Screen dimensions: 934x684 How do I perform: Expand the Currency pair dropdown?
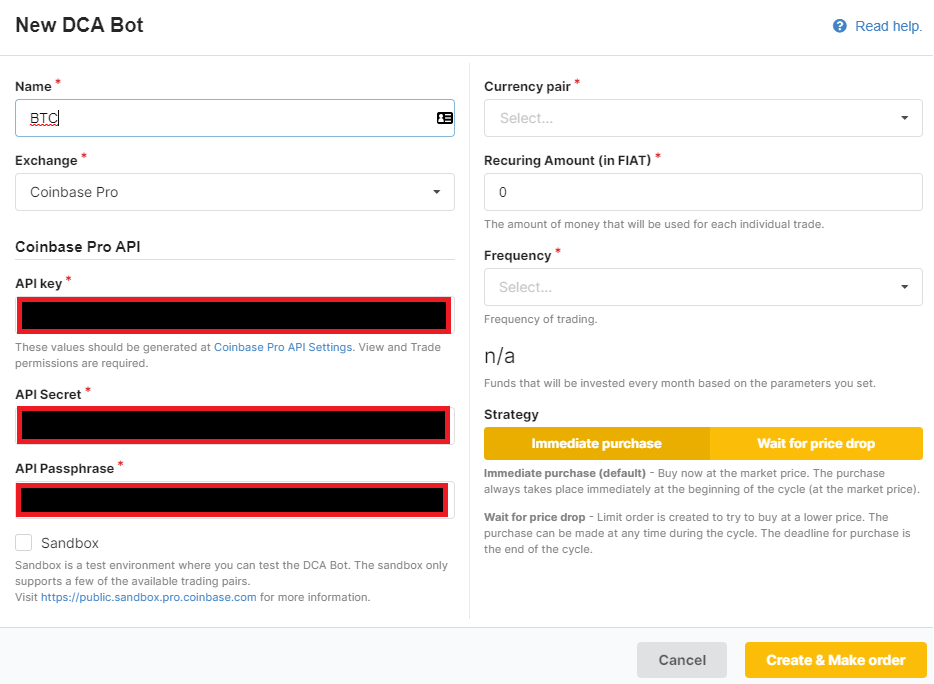(703, 118)
